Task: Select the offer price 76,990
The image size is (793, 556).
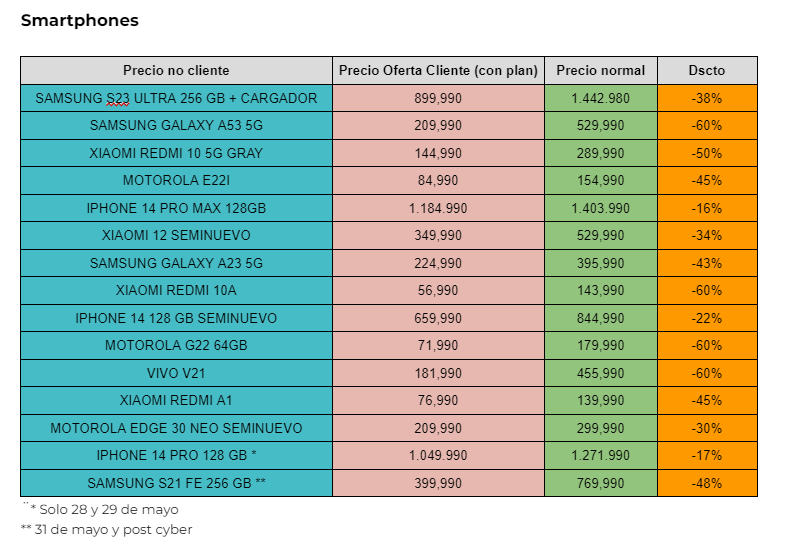Action: (x=438, y=401)
